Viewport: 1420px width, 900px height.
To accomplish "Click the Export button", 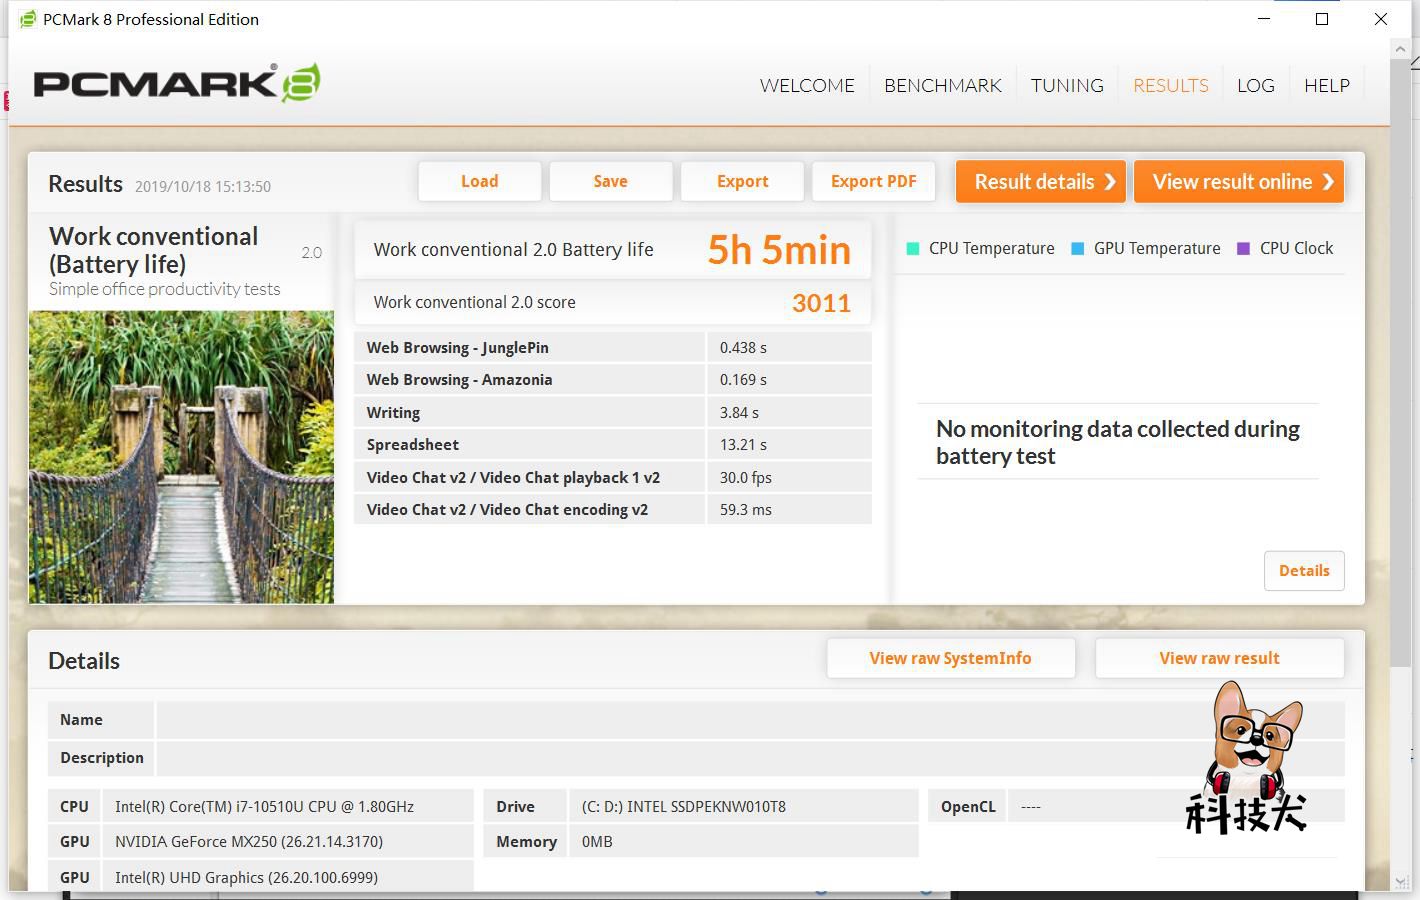I will pos(743,181).
